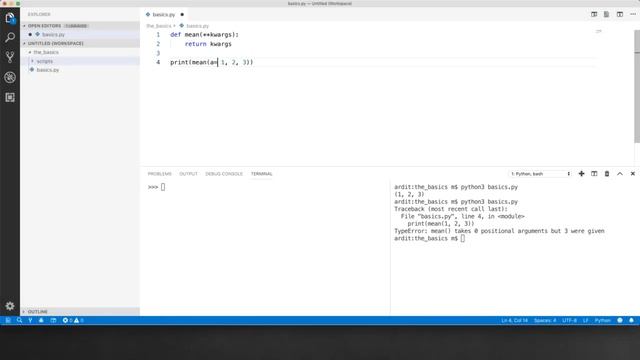This screenshot has width=640, height=360.
Task: Click first icon in status bar
Action: (8, 320)
